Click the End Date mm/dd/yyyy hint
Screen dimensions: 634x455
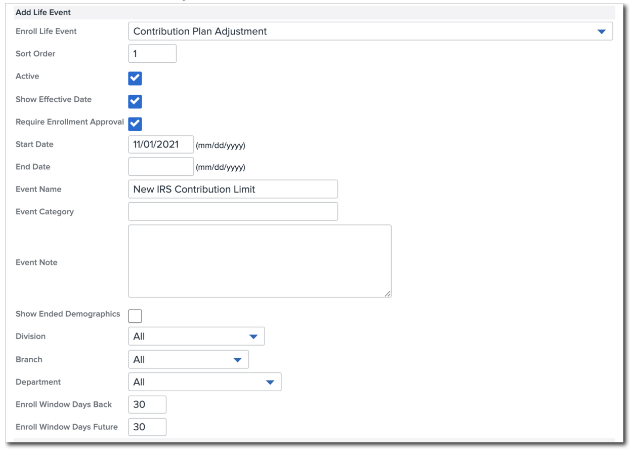(220, 167)
